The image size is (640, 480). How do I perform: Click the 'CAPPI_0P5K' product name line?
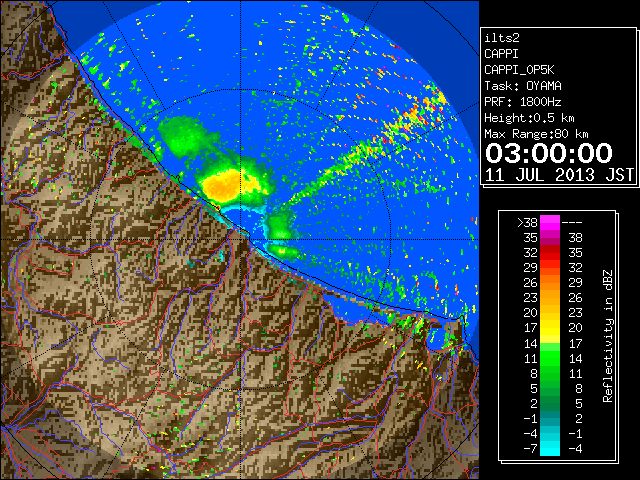519,70
